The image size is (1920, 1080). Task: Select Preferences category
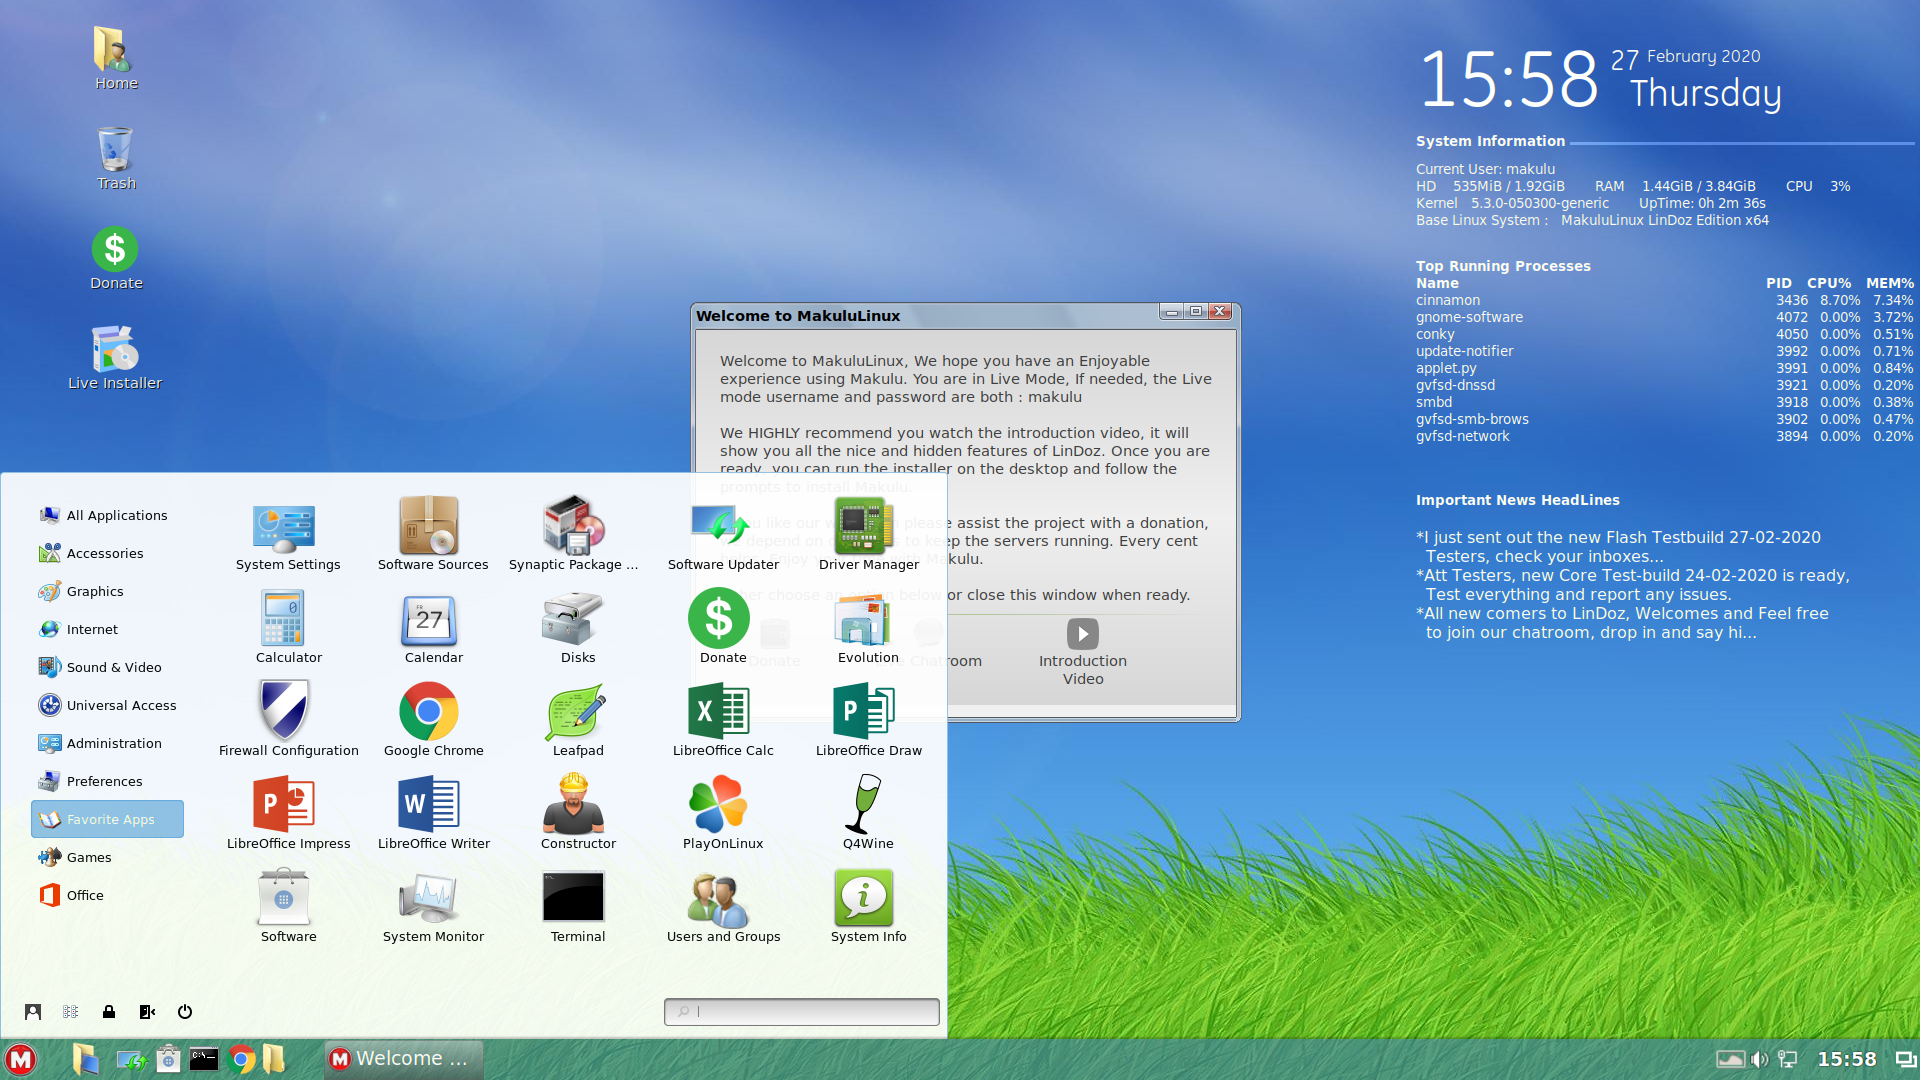point(107,781)
